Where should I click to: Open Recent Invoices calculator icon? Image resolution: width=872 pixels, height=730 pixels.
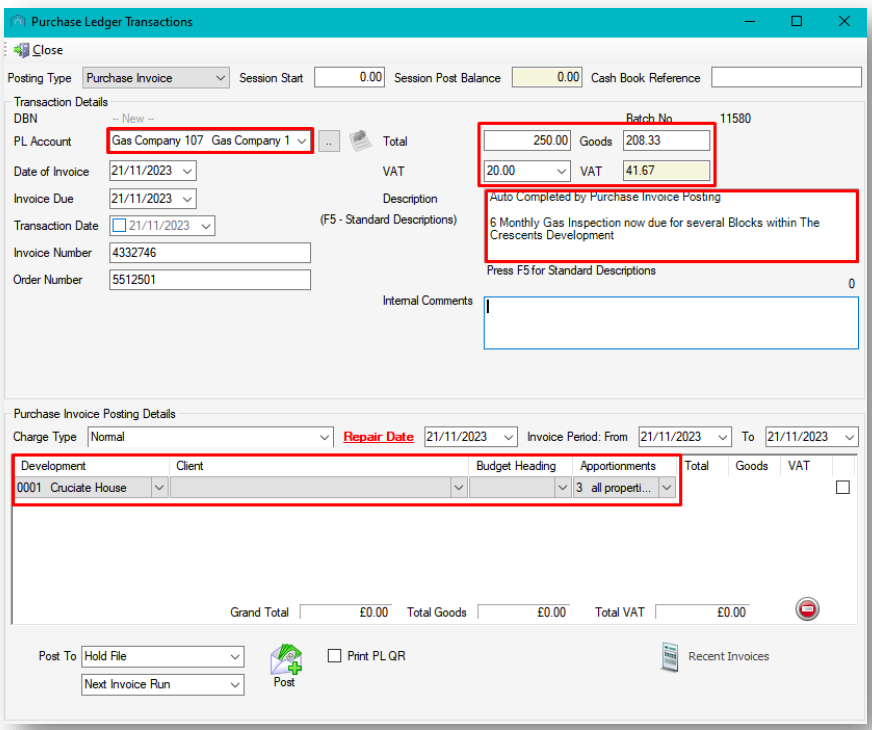point(670,656)
